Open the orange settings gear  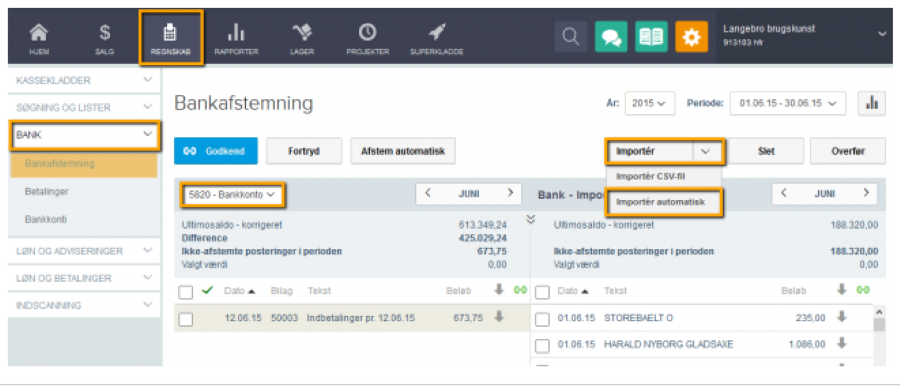[x=691, y=37]
